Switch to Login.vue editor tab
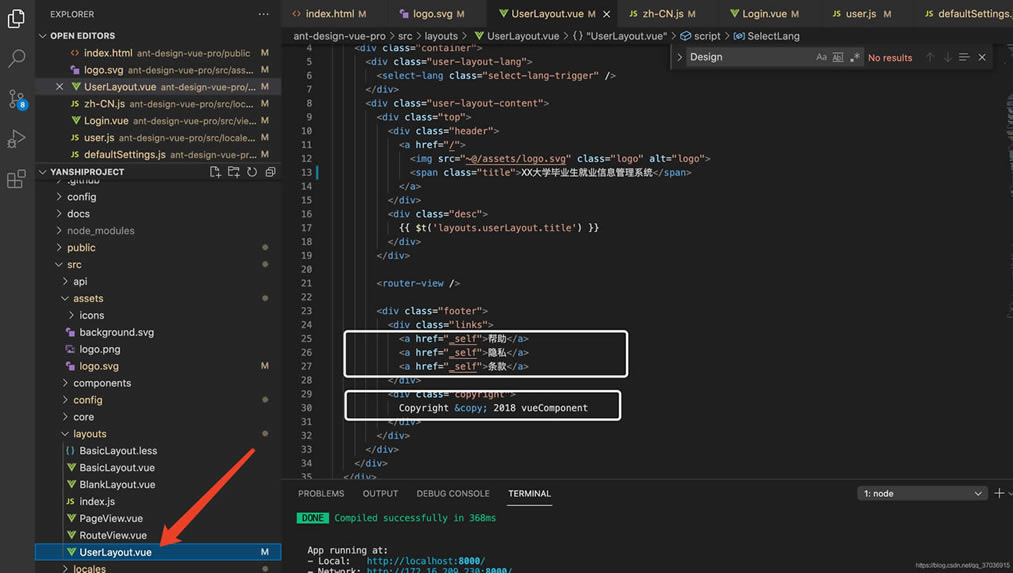This screenshot has height=573, width=1013. coord(765,14)
